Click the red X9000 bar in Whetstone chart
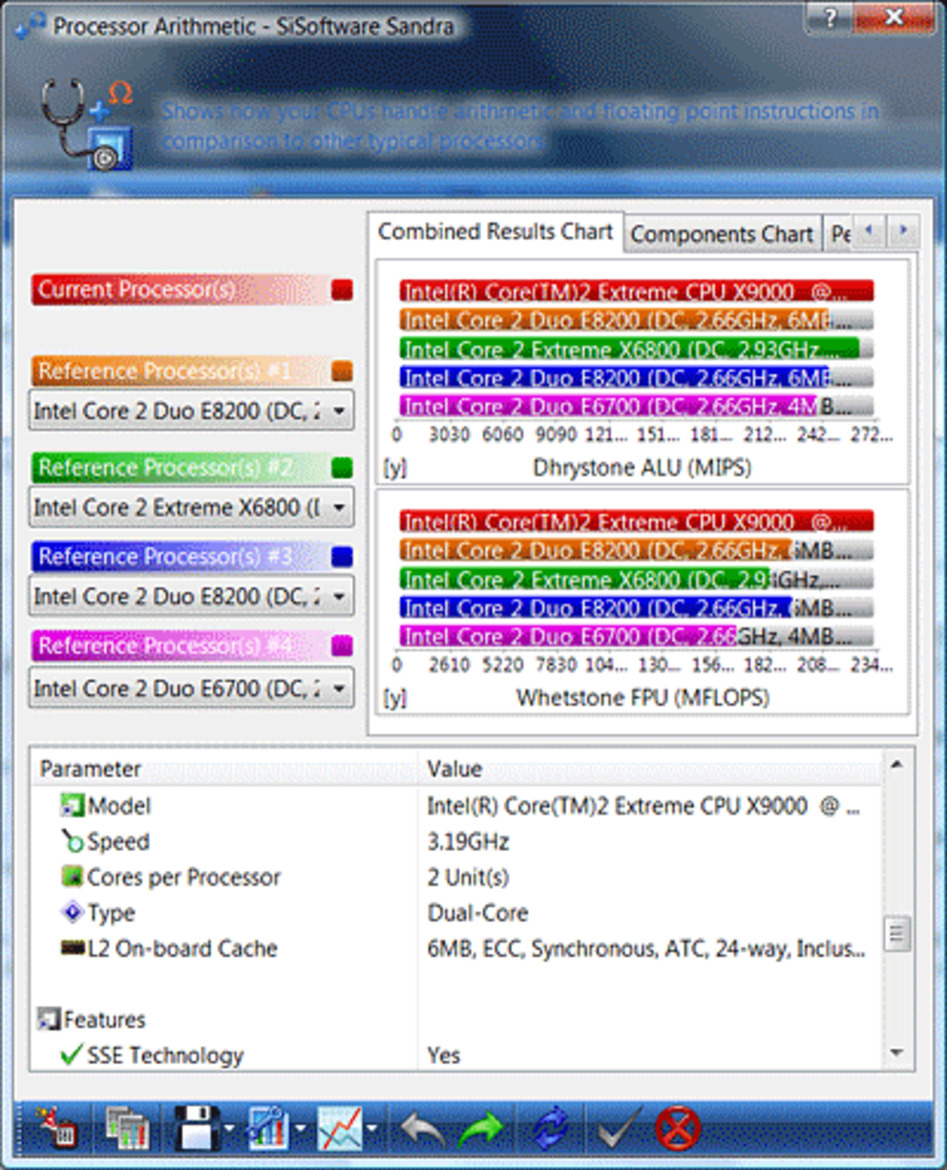The width and height of the screenshot is (947, 1170). pyautogui.click(x=637, y=521)
